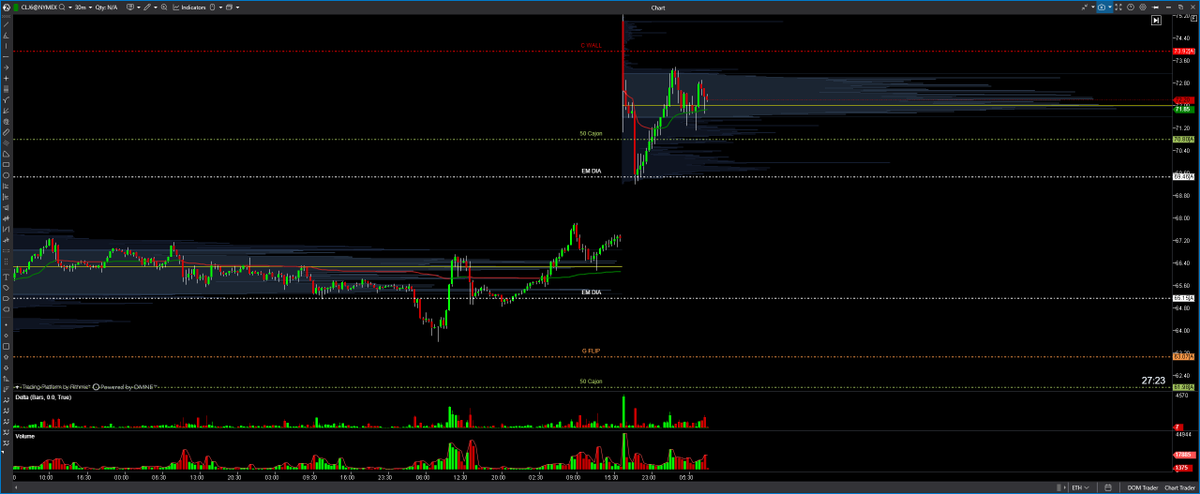Click the zoom-in magnifier icon
1200x494 pixels.
point(164,7)
